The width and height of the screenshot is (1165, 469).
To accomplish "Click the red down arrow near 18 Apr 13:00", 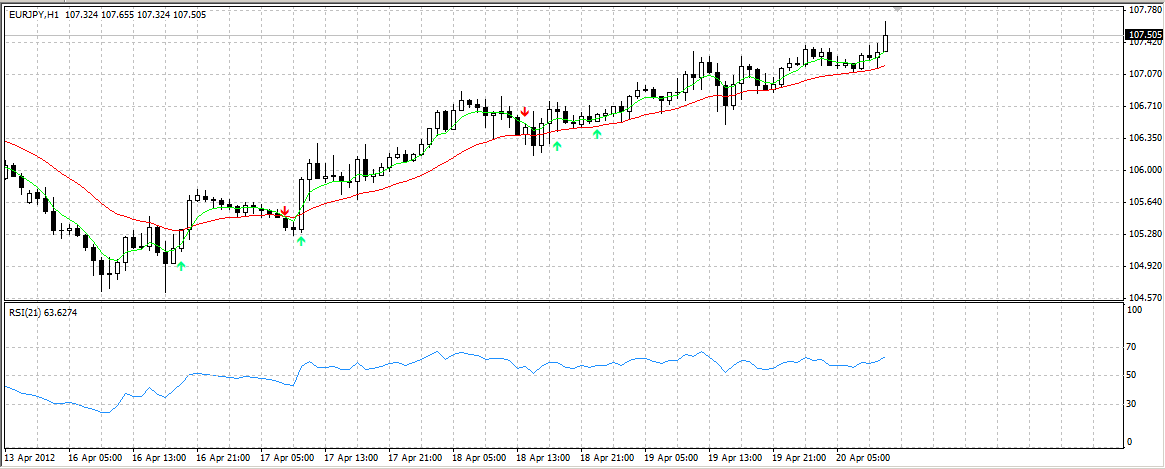I will [x=525, y=111].
